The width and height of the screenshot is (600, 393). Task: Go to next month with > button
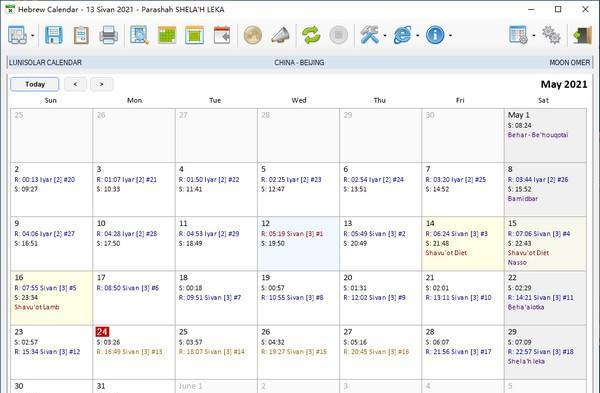[101, 84]
